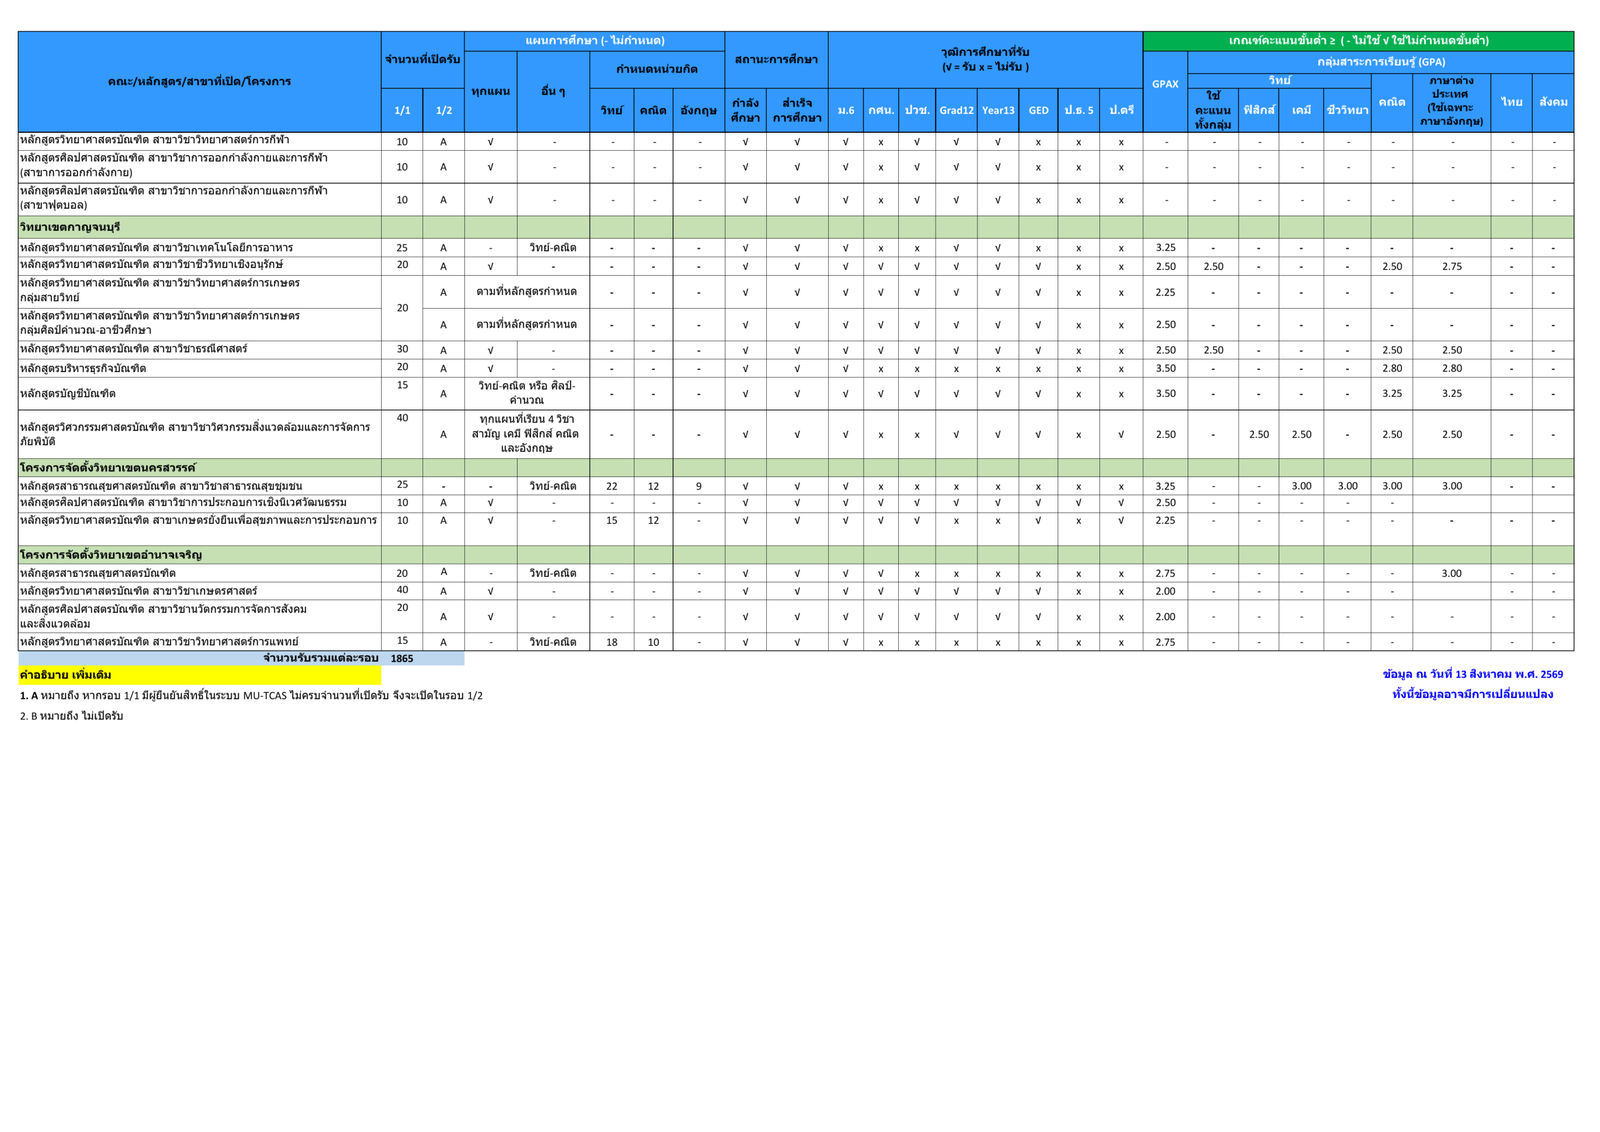Screen dimensions: 1600x1132
Task: Click the 'ม.6' qualification header
Action: (846, 110)
